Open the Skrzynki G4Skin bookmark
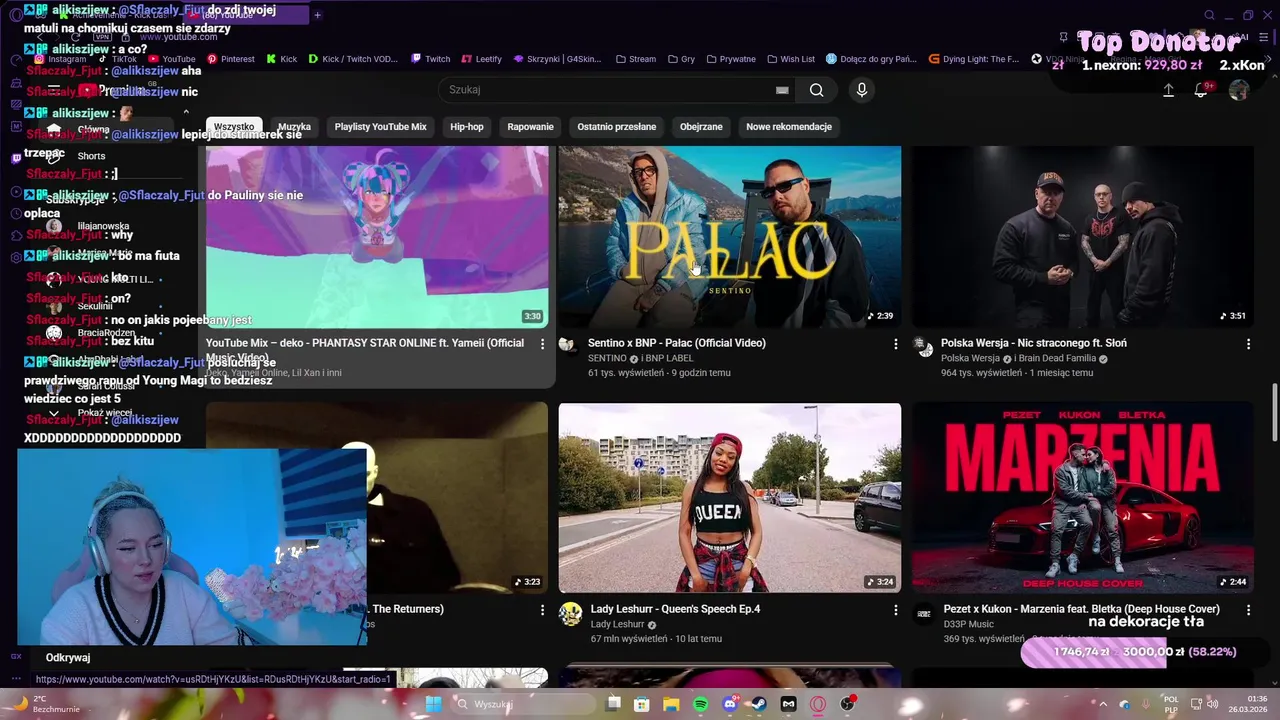The height and width of the screenshot is (720, 1280). pos(557,59)
